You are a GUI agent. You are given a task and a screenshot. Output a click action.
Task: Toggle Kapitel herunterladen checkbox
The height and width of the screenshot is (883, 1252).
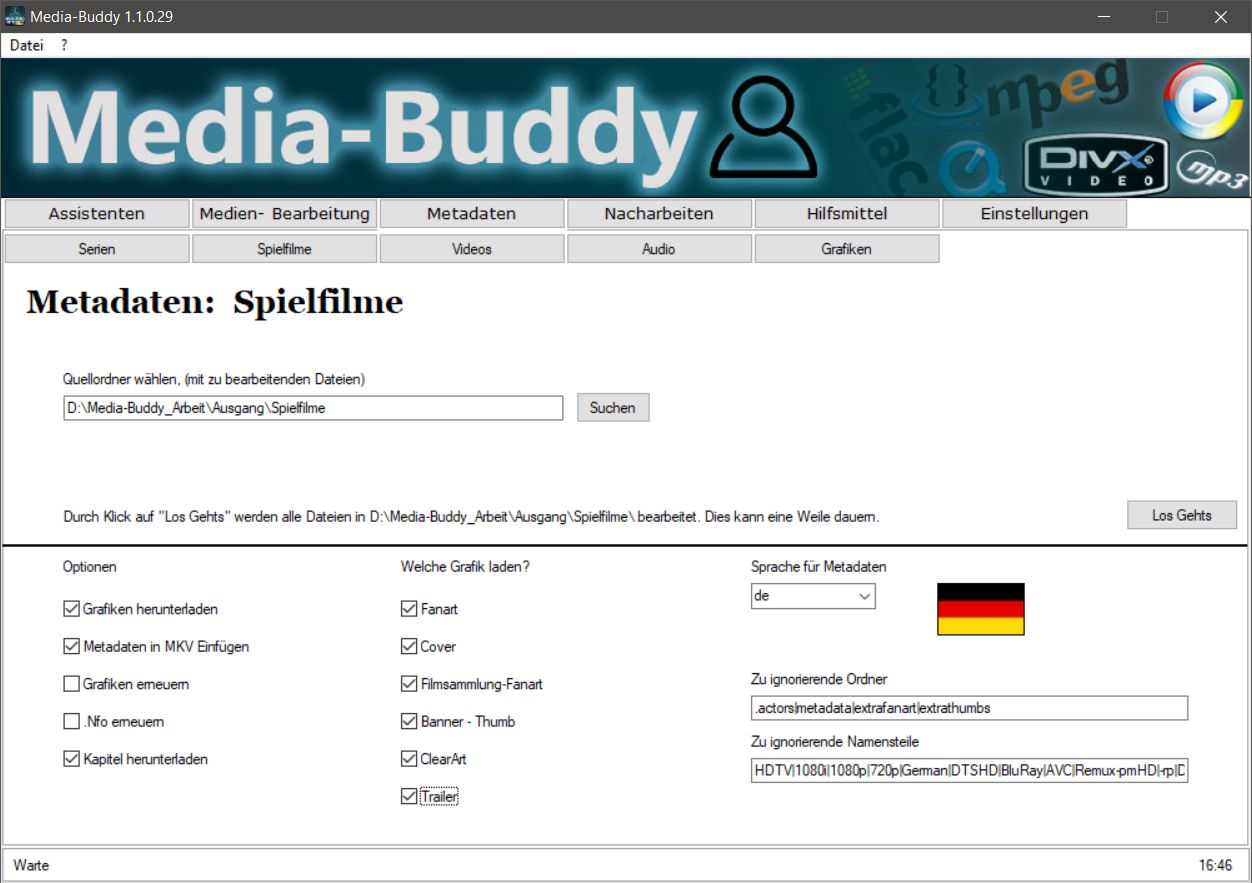click(x=71, y=759)
